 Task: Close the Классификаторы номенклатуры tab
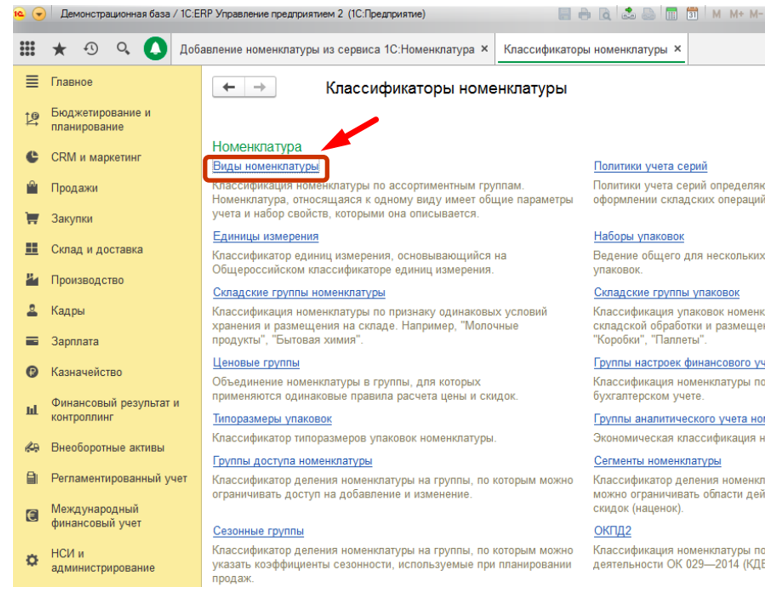(678, 48)
